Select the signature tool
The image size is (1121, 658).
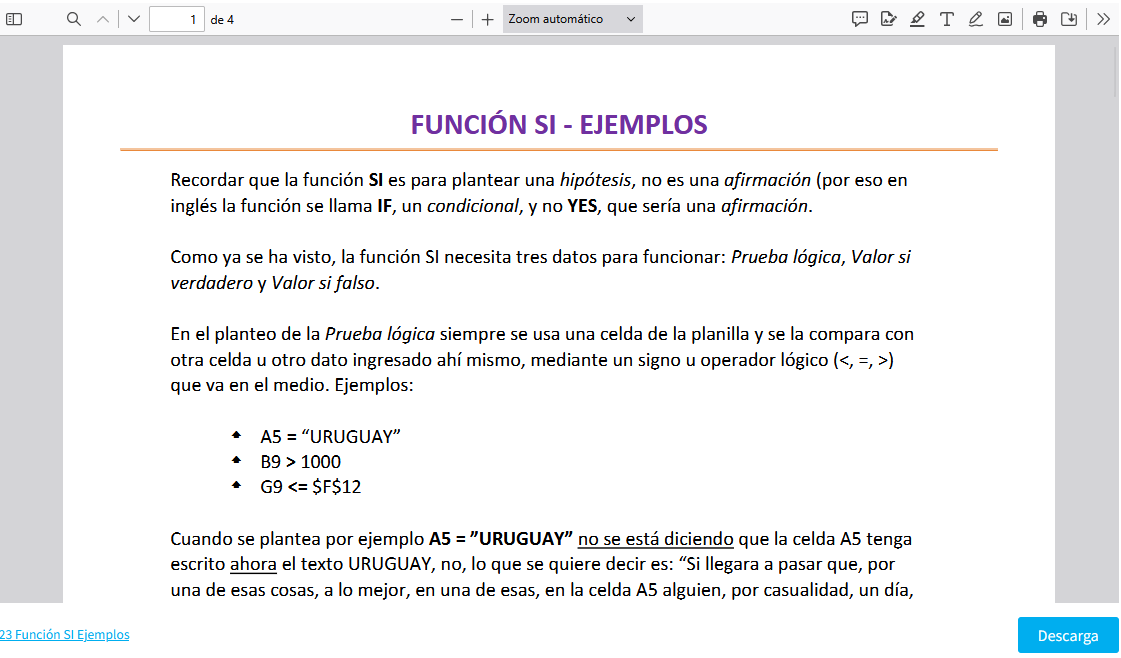[x=888, y=19]
